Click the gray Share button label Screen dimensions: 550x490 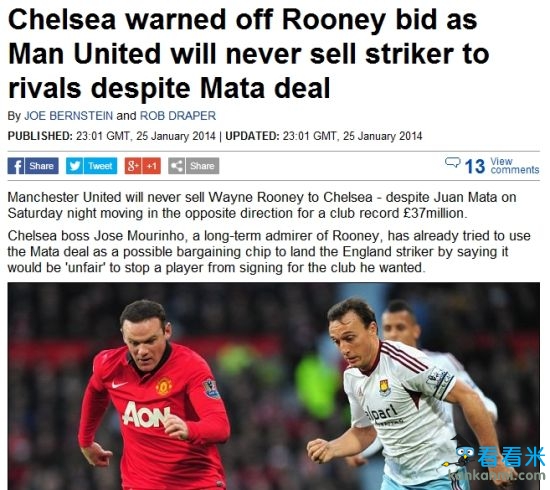(x=202, y=166)
